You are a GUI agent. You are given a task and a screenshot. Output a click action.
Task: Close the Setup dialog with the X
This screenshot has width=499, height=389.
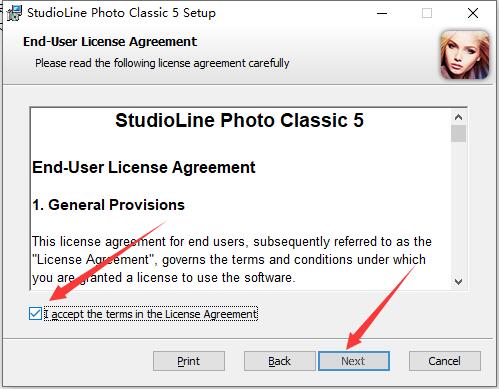[473, 13]
